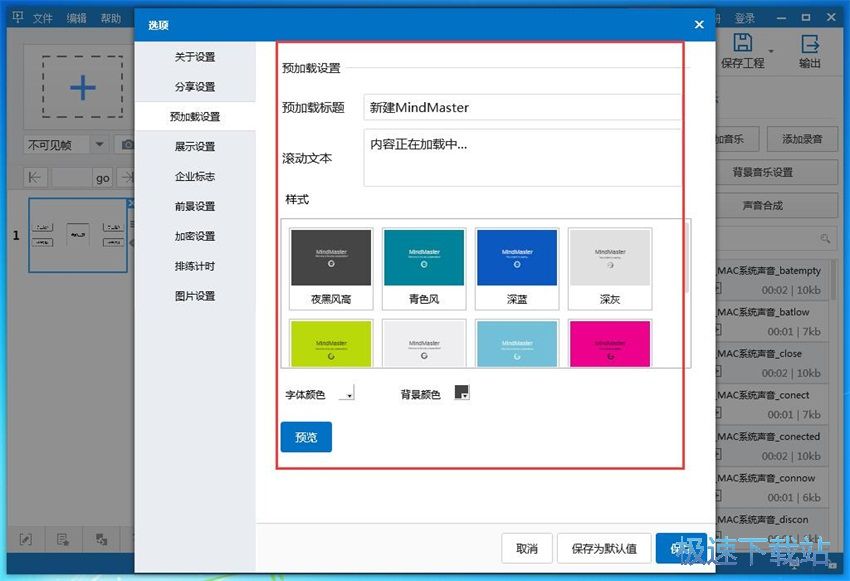Click the blue 预览 preview button

click(x=306, y=437)
